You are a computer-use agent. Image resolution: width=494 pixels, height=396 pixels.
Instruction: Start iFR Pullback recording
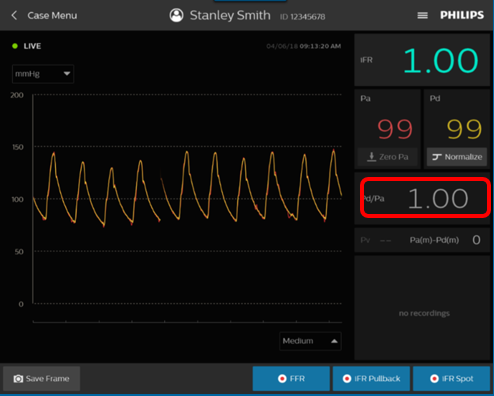coord(371,379)
